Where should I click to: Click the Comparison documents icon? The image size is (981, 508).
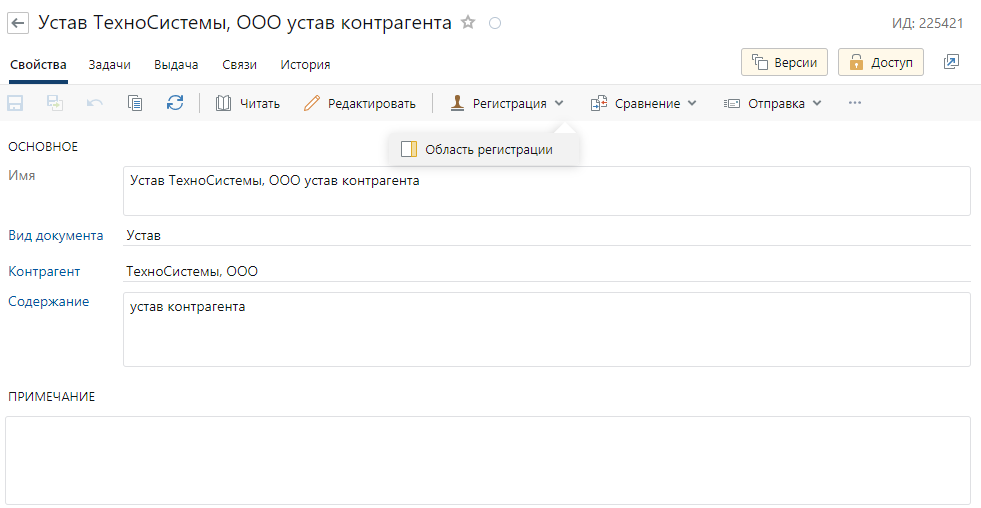pos(599,103)
